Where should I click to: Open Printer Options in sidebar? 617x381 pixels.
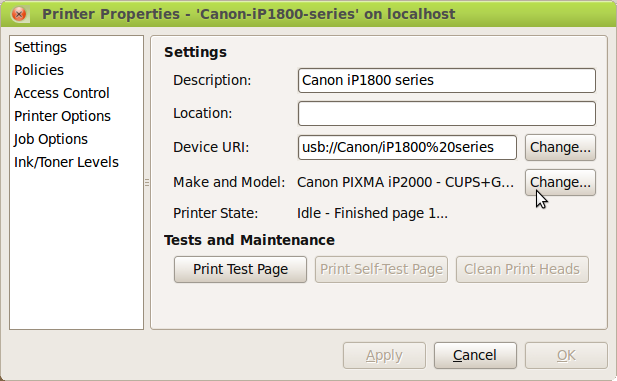[63, 116]
